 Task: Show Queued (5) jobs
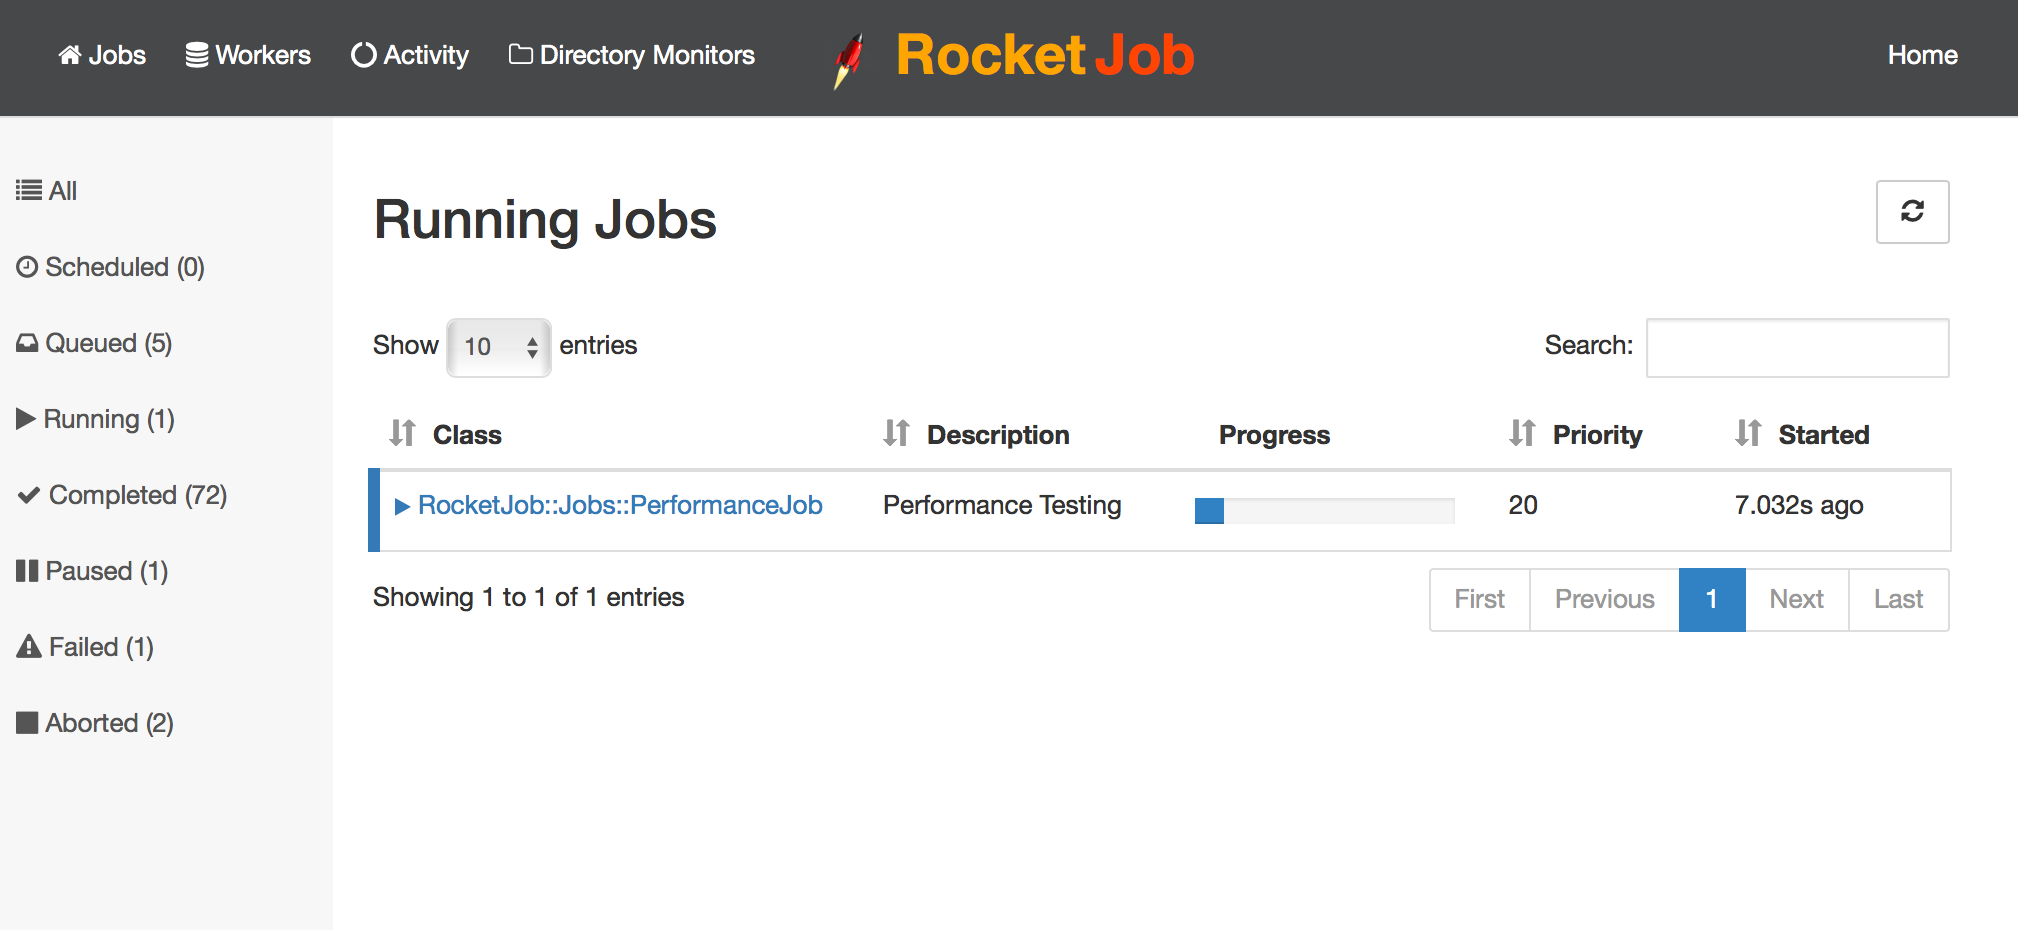tap(94, 343)
